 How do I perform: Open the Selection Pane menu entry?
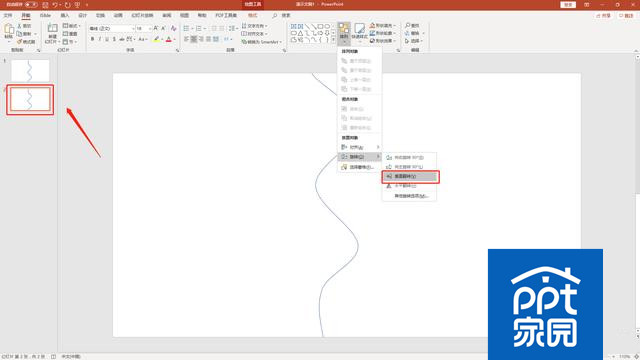(360, 167)
